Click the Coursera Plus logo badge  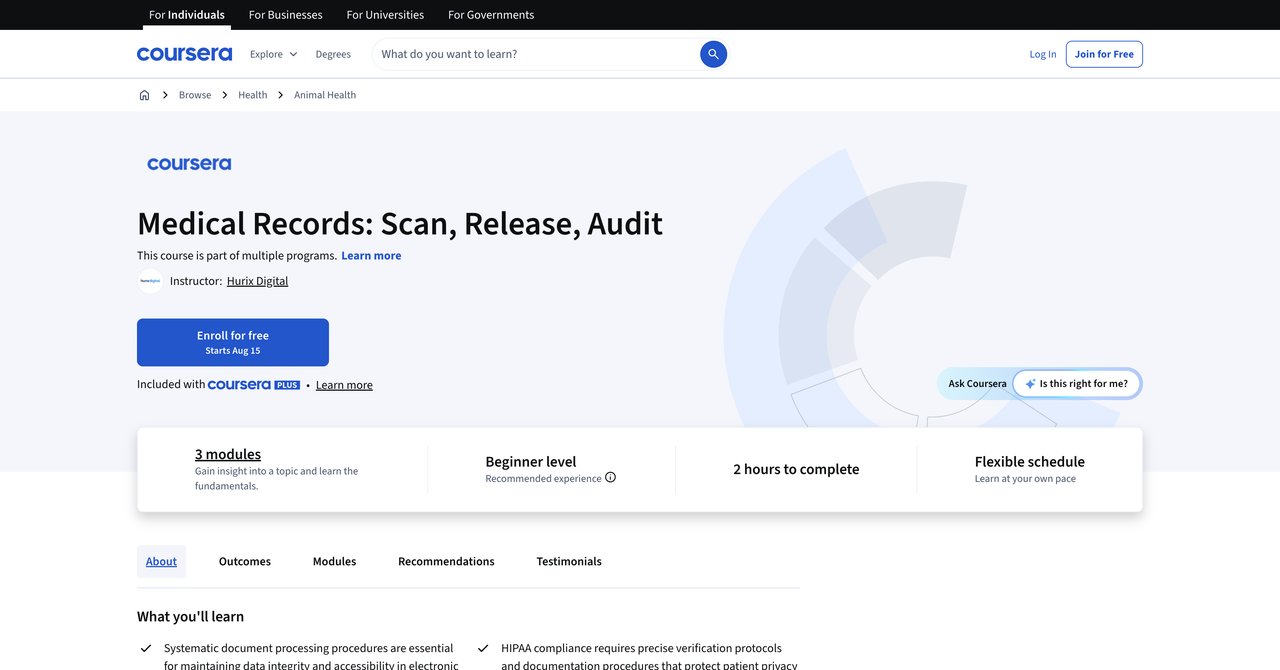pos(254,385)
